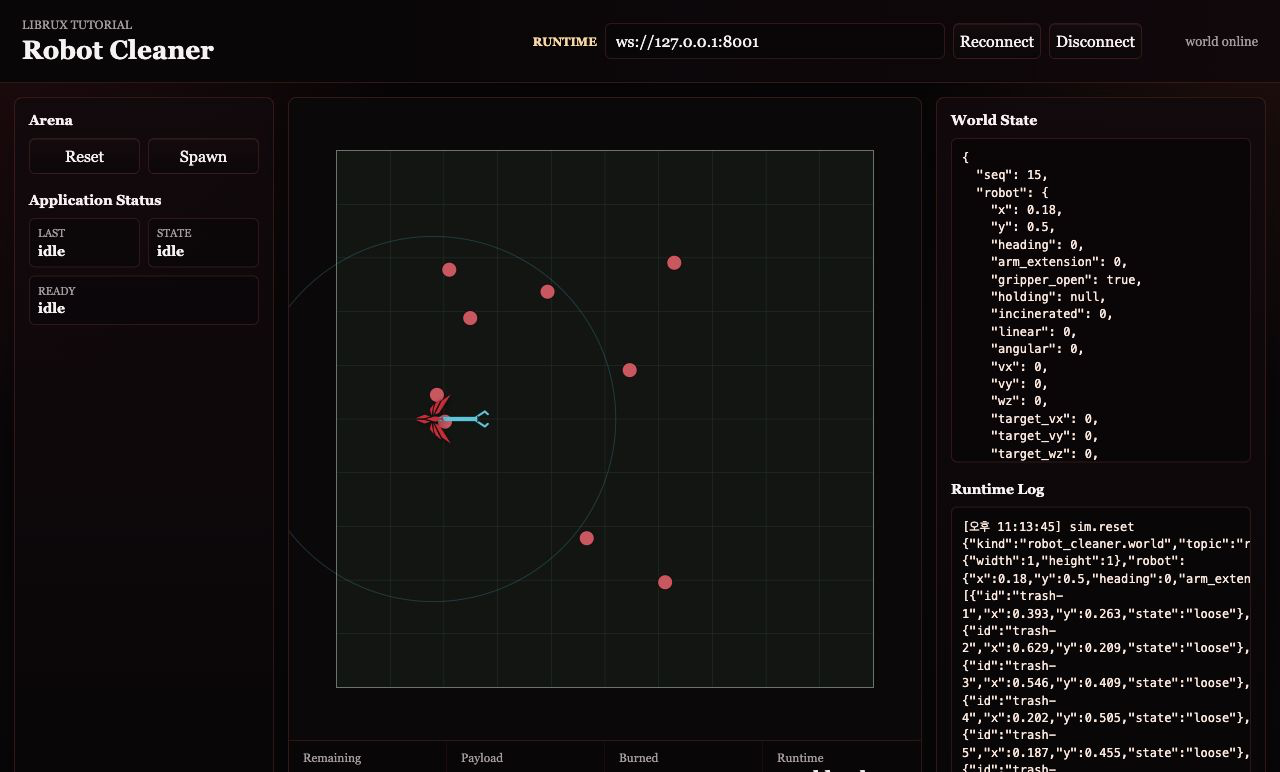Click the leftmost of the arena's two bottom trash dots
This screenshot has width=1280, height=772.
pos(587,538)
